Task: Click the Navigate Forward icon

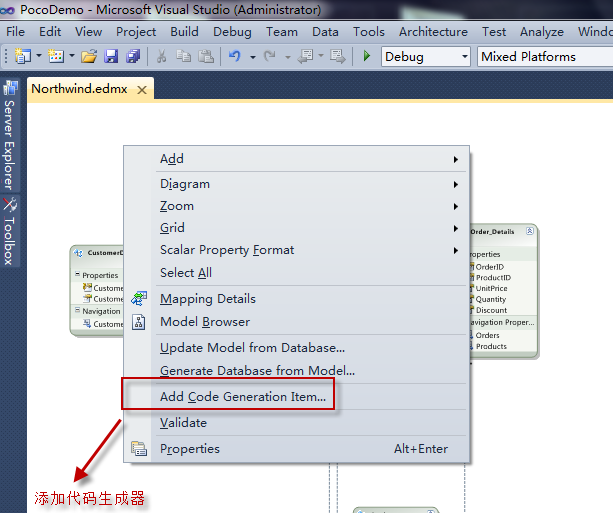Action: (x=337, y=57)
